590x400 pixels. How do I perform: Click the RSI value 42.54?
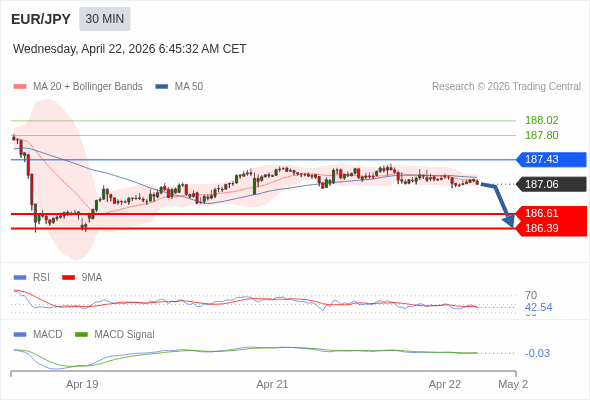point(538,307)
